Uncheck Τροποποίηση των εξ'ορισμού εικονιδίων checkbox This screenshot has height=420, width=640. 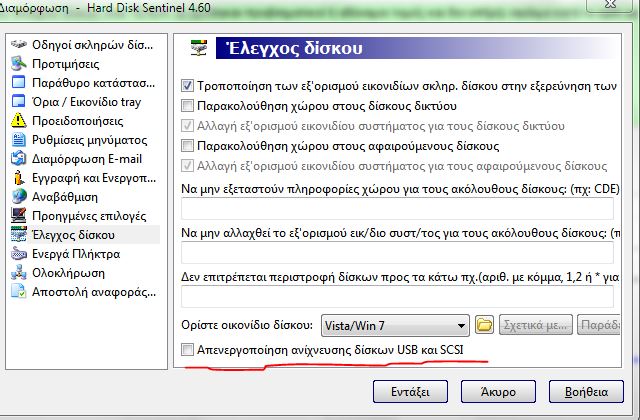pos(187,85)
